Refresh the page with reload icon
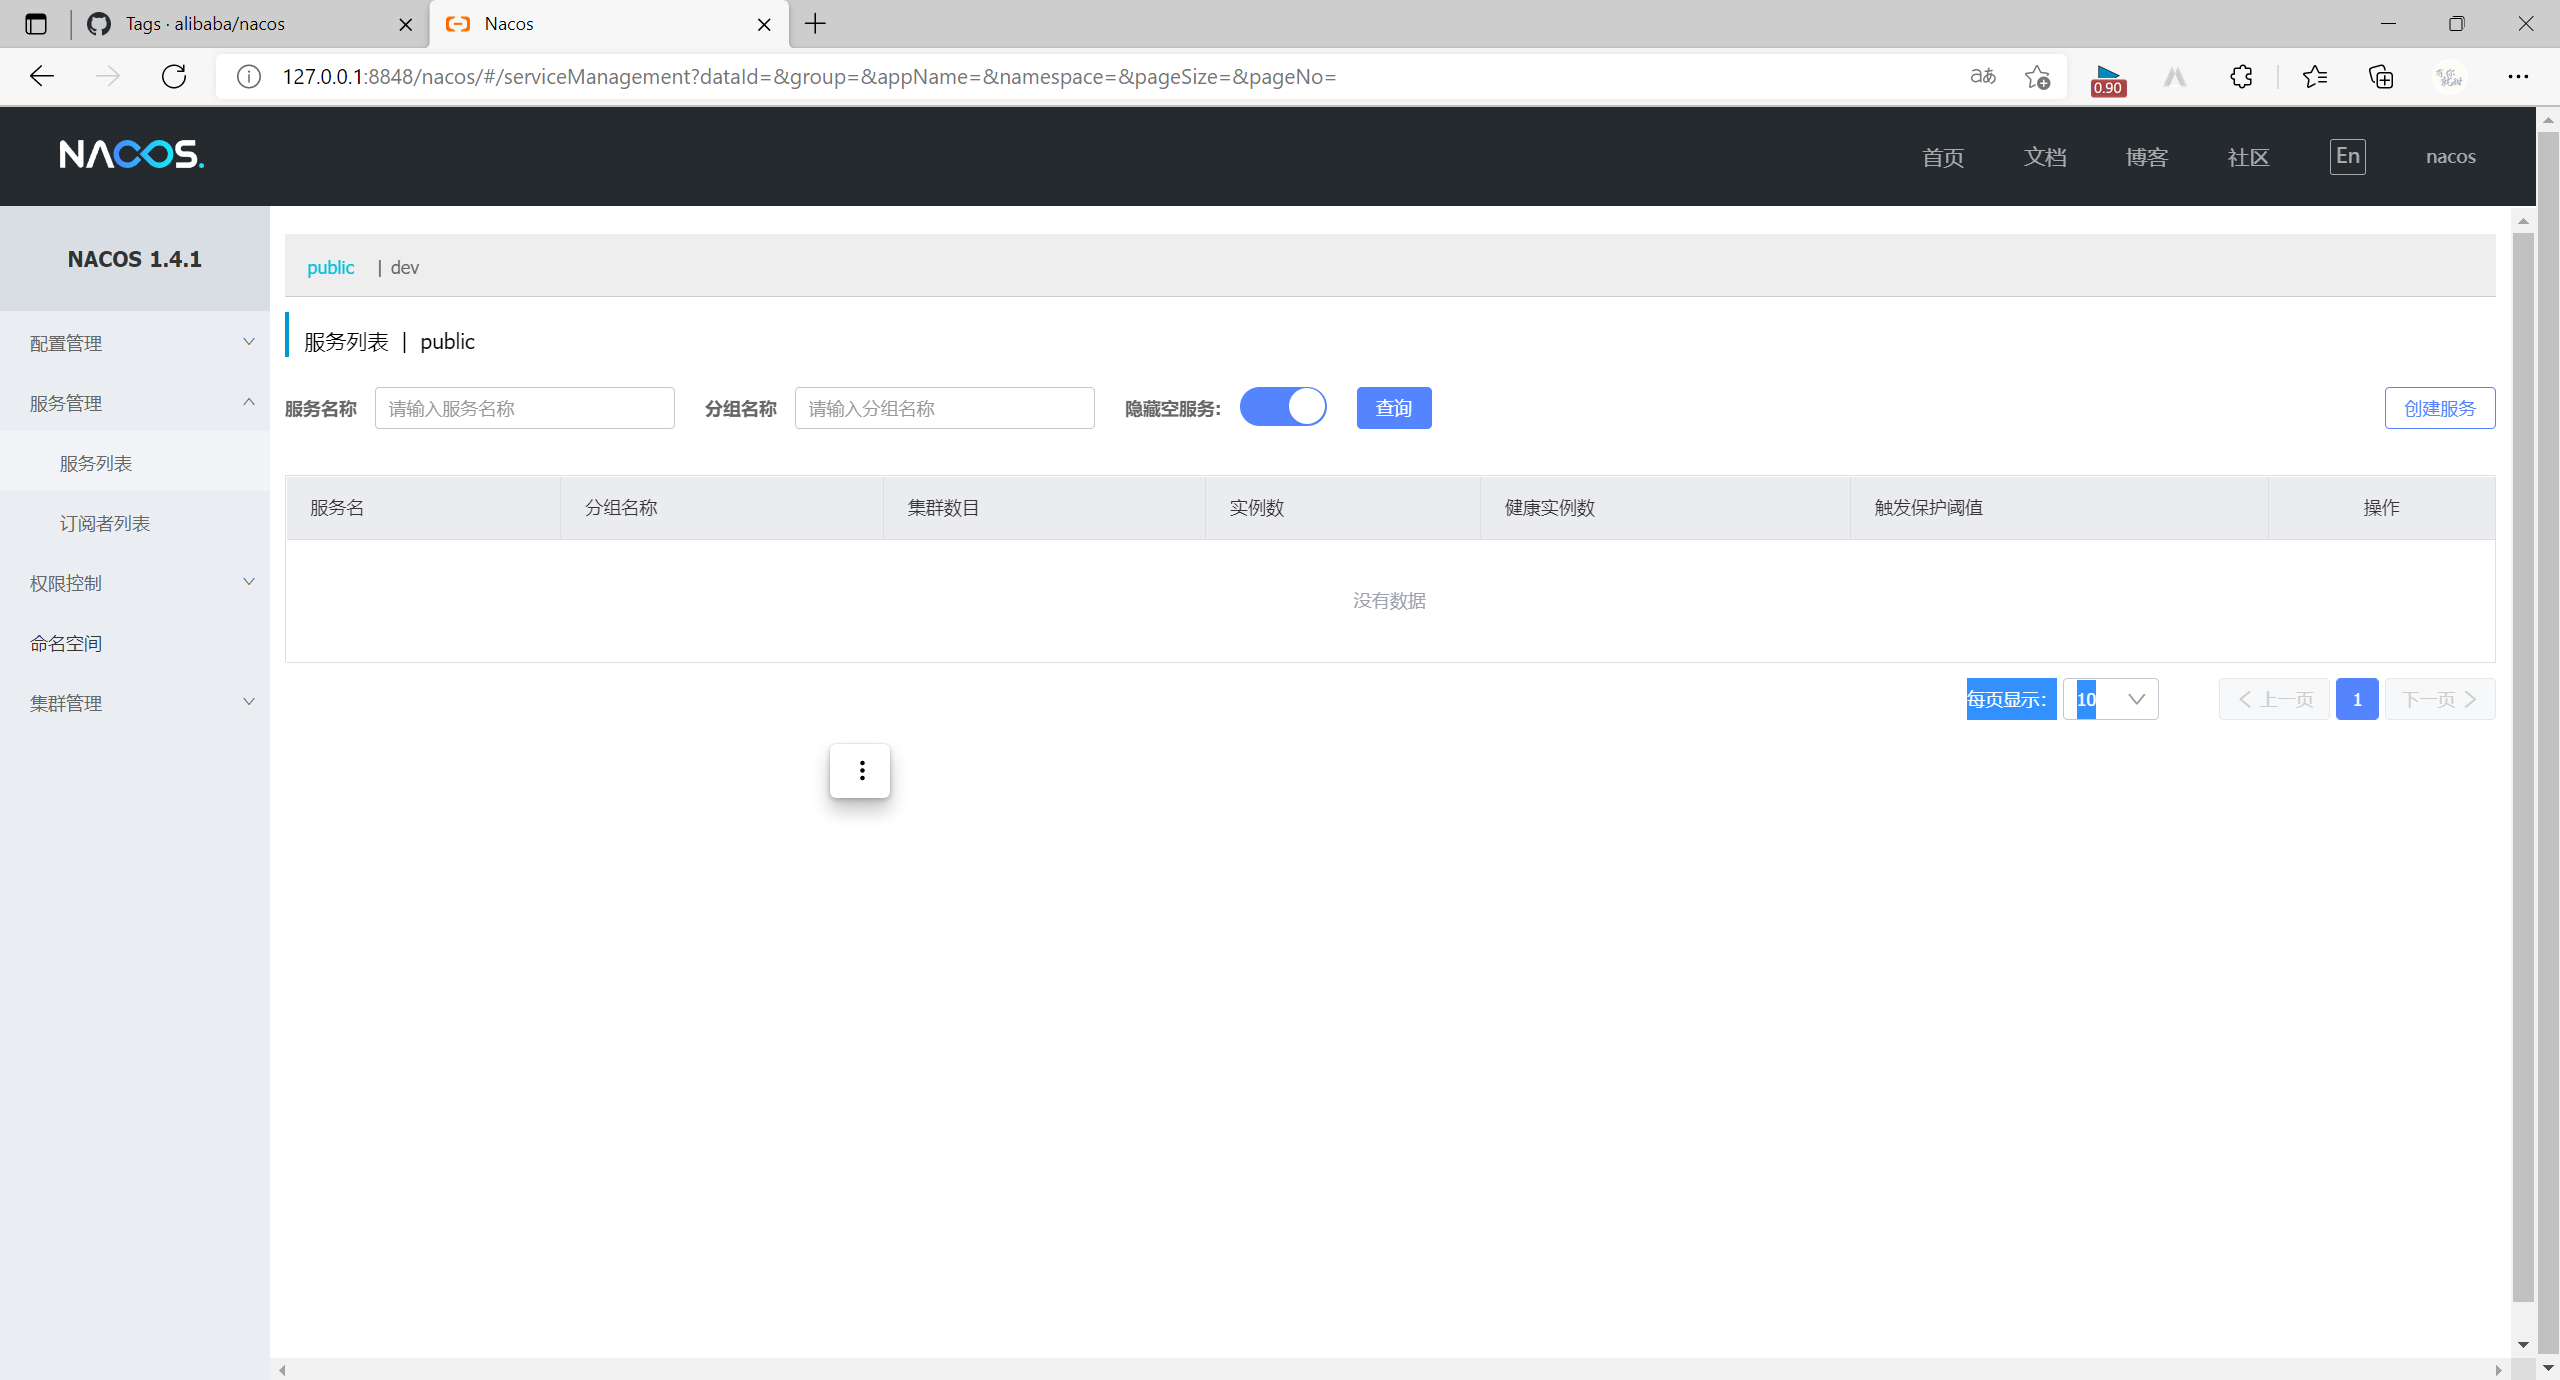The height and width of the screenshot is (1380, 2560). [174, 77]
